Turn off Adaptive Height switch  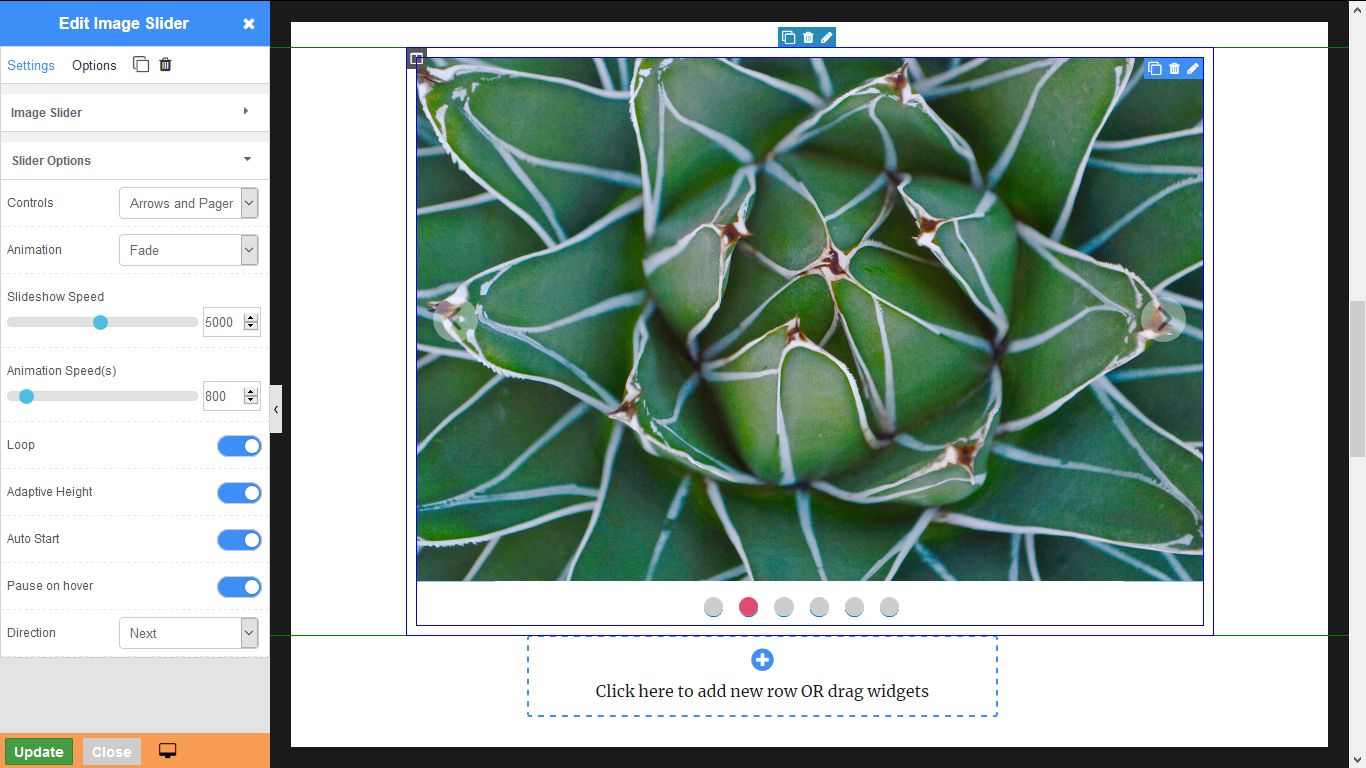click(239, 493)
